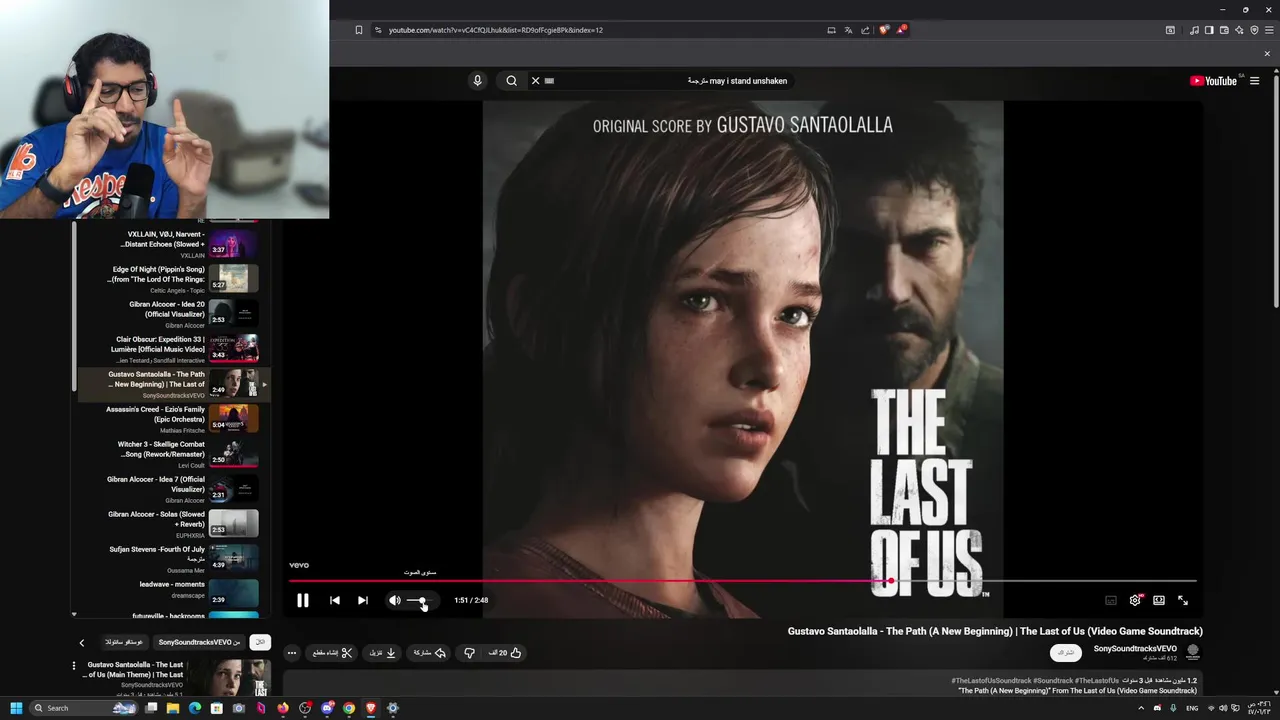The width and height of the screenshot is (1280, 720).
Task: Dislike the video with thumbs down
Action: pyautogui.click(x=469, y=653)
